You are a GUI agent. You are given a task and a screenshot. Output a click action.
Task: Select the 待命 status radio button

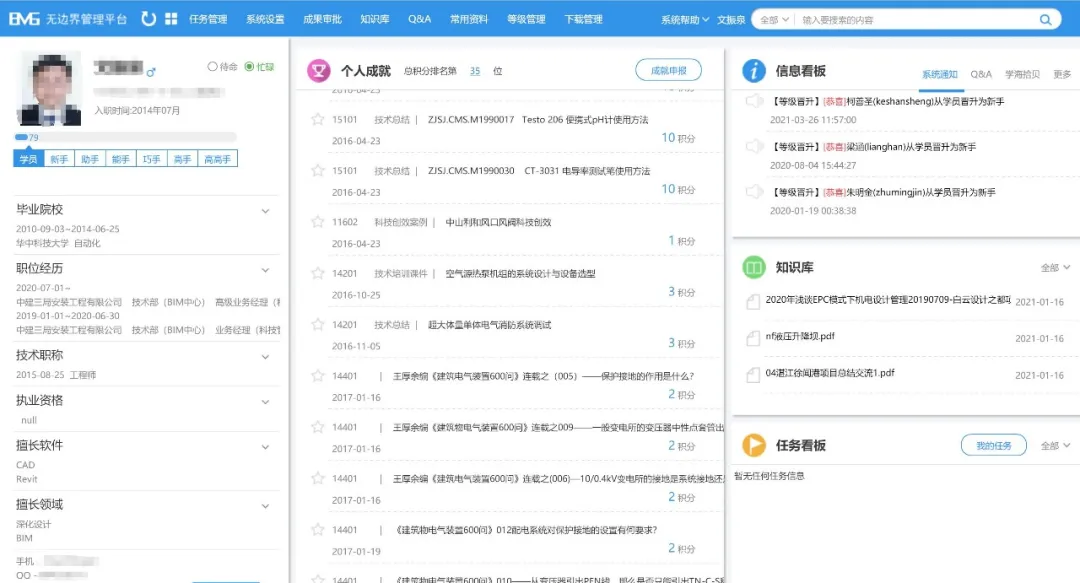click(x=212, y=67)
